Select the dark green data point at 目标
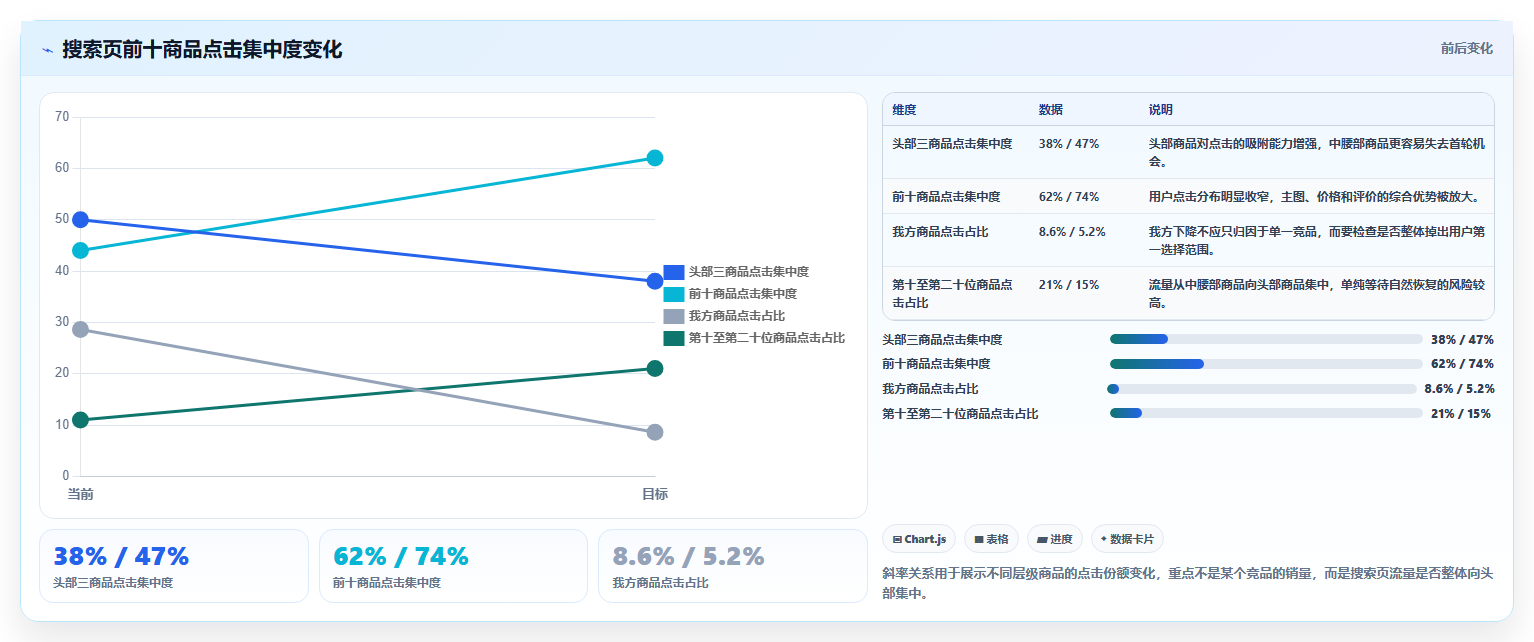This screenshot has width=1534, height=642. (655, 369)
